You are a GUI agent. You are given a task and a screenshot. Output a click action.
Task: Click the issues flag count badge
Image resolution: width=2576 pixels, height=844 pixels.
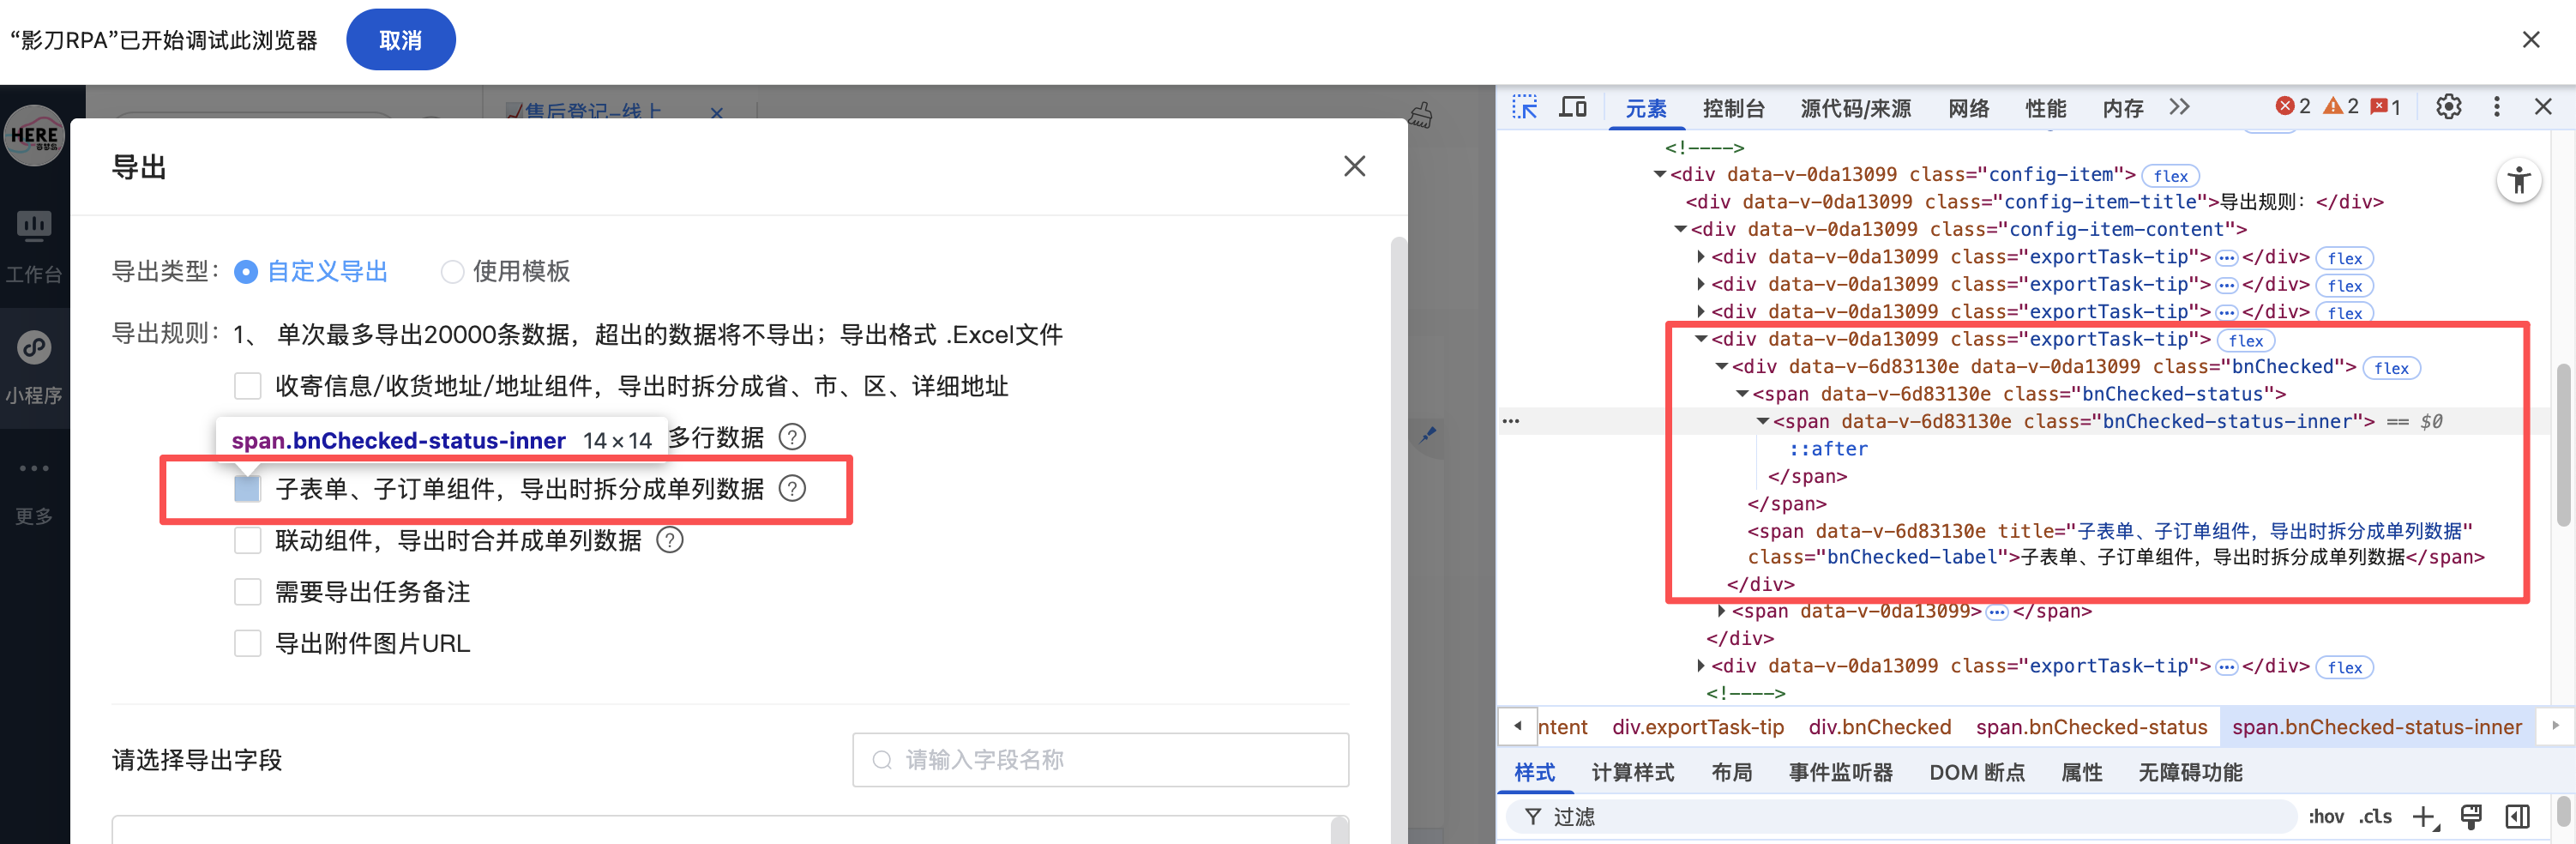coord(2386,107)
